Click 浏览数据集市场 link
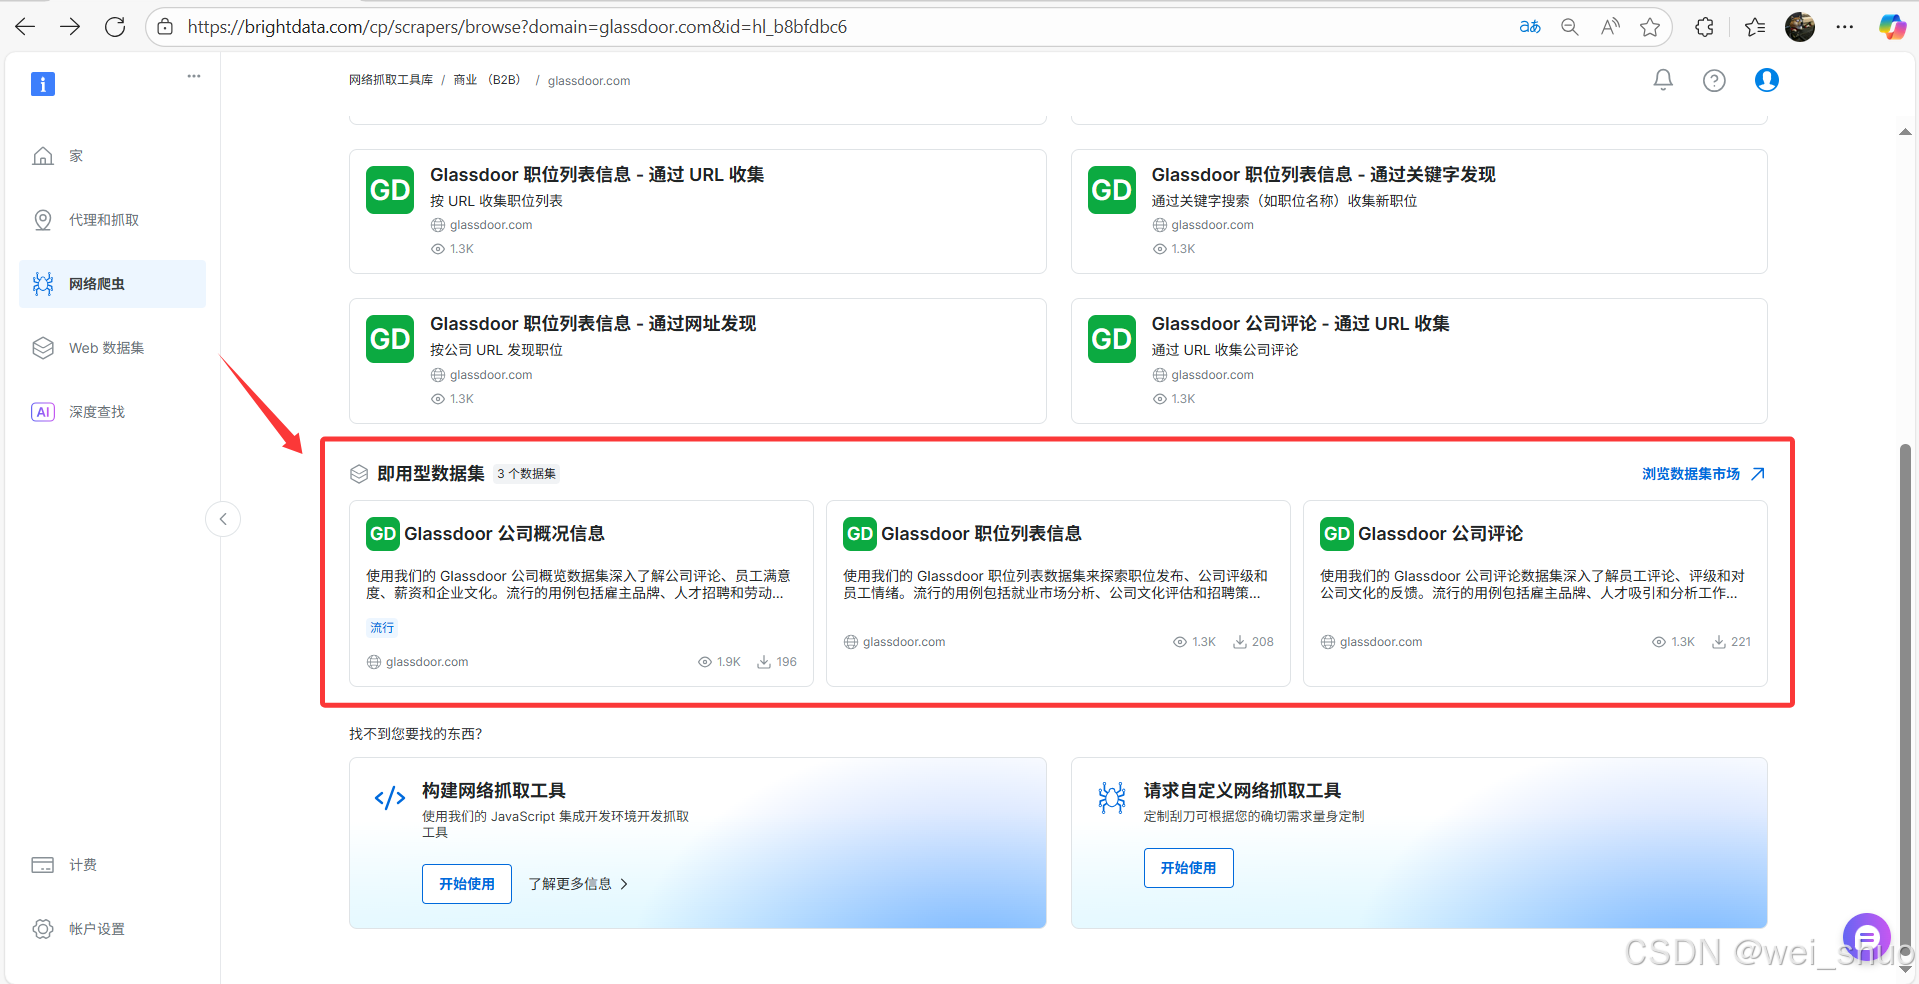 click(x=1691, y=474)
